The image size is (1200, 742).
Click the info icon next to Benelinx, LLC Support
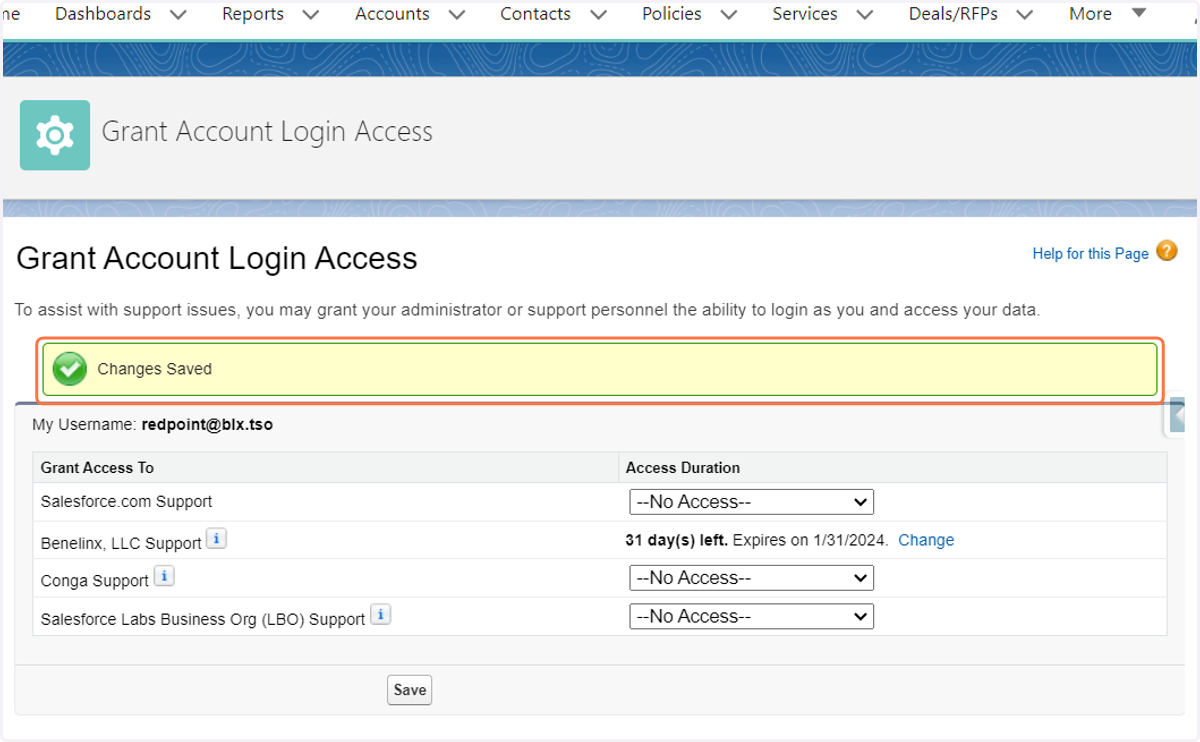pos(216,539)
